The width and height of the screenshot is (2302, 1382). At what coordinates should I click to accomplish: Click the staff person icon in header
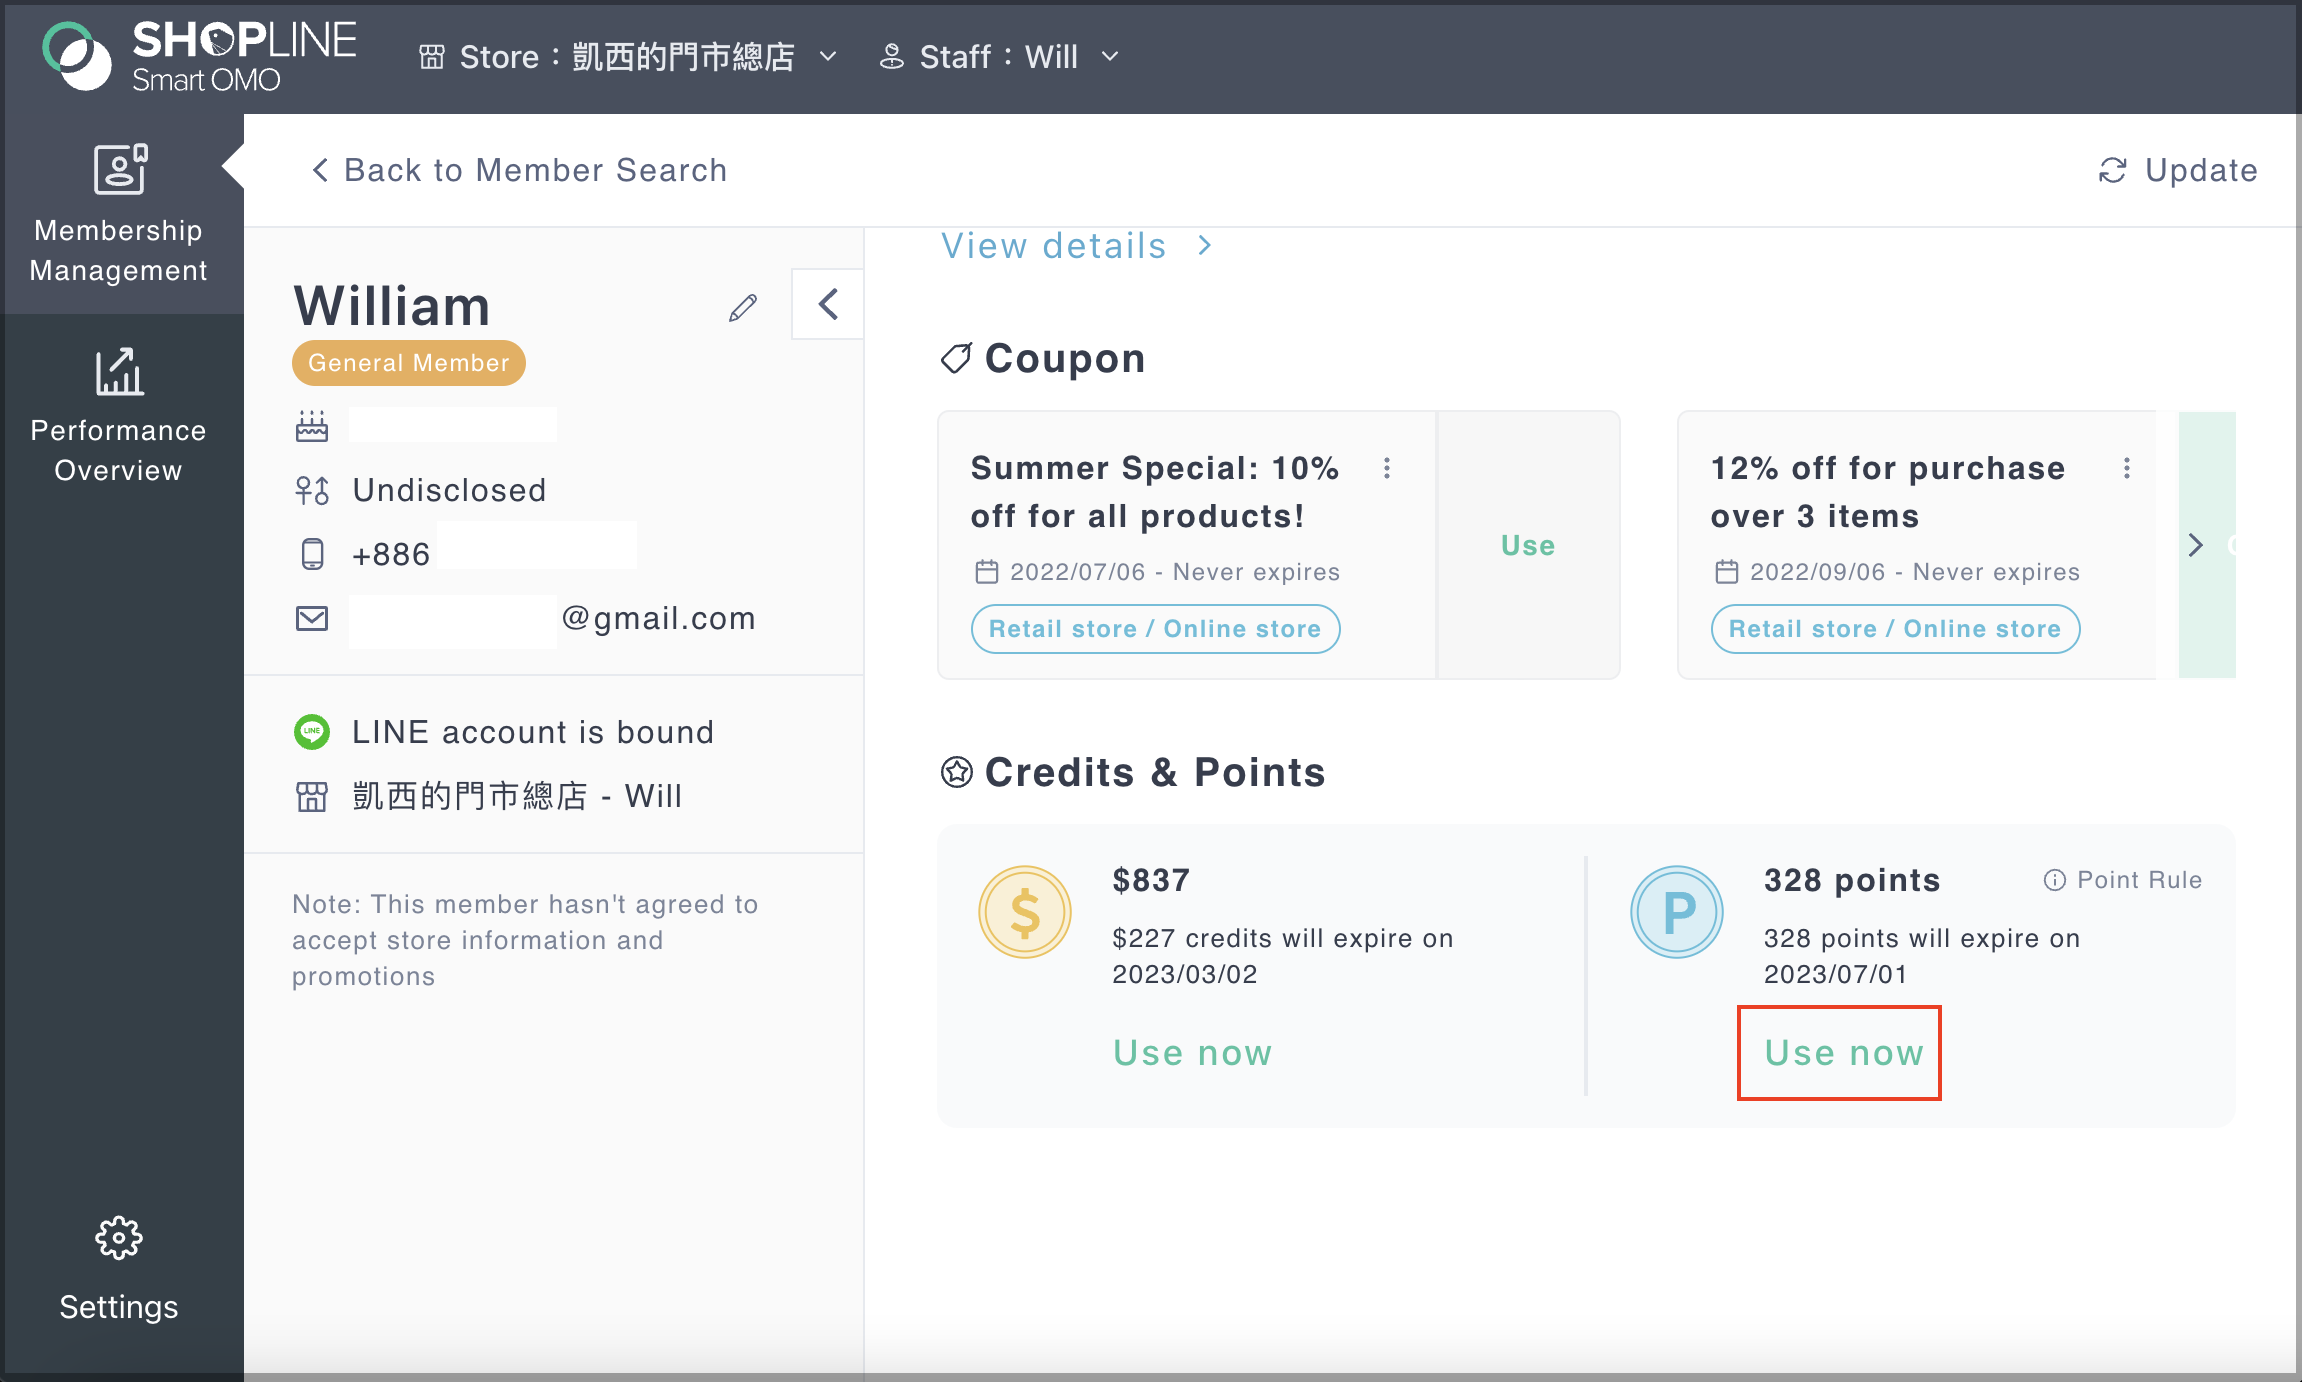[x=891, y=57]
